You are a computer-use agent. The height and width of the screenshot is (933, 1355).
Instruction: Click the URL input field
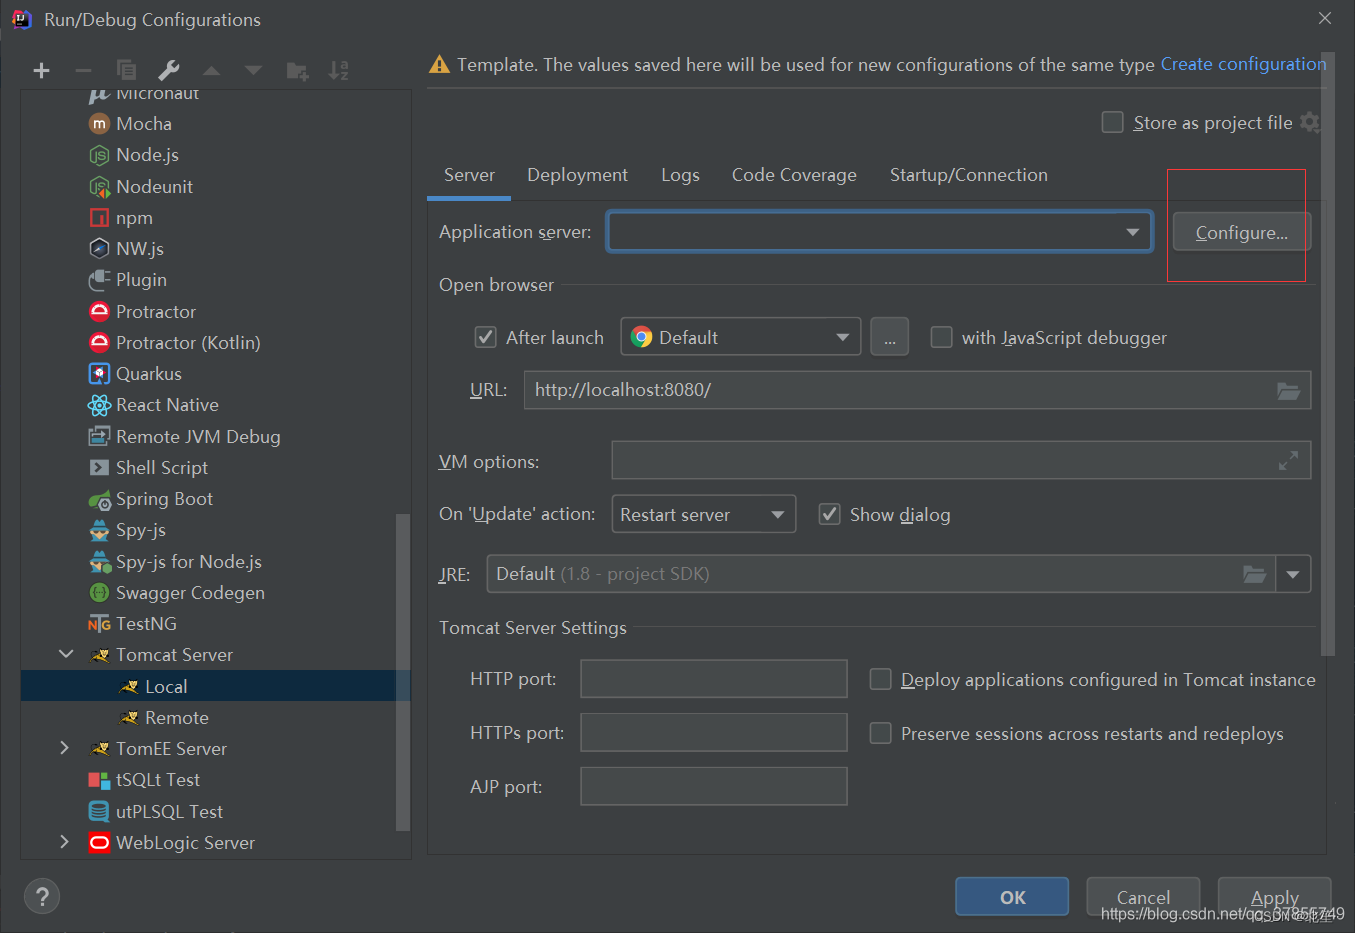pos(917,390)
